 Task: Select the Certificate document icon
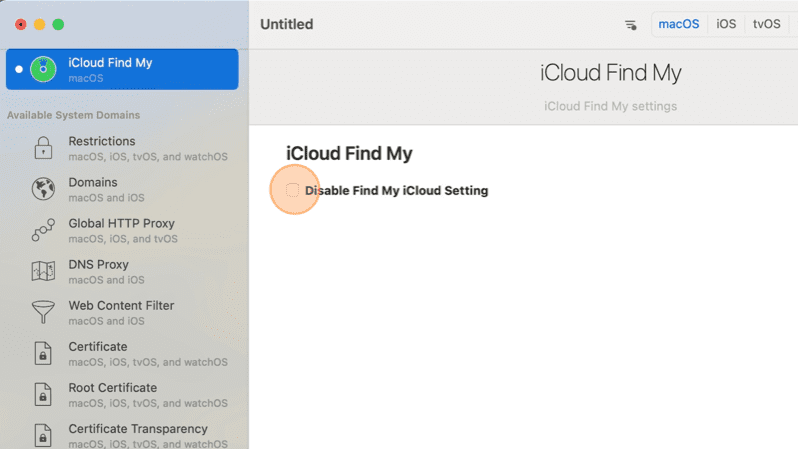tap(43, 353)
